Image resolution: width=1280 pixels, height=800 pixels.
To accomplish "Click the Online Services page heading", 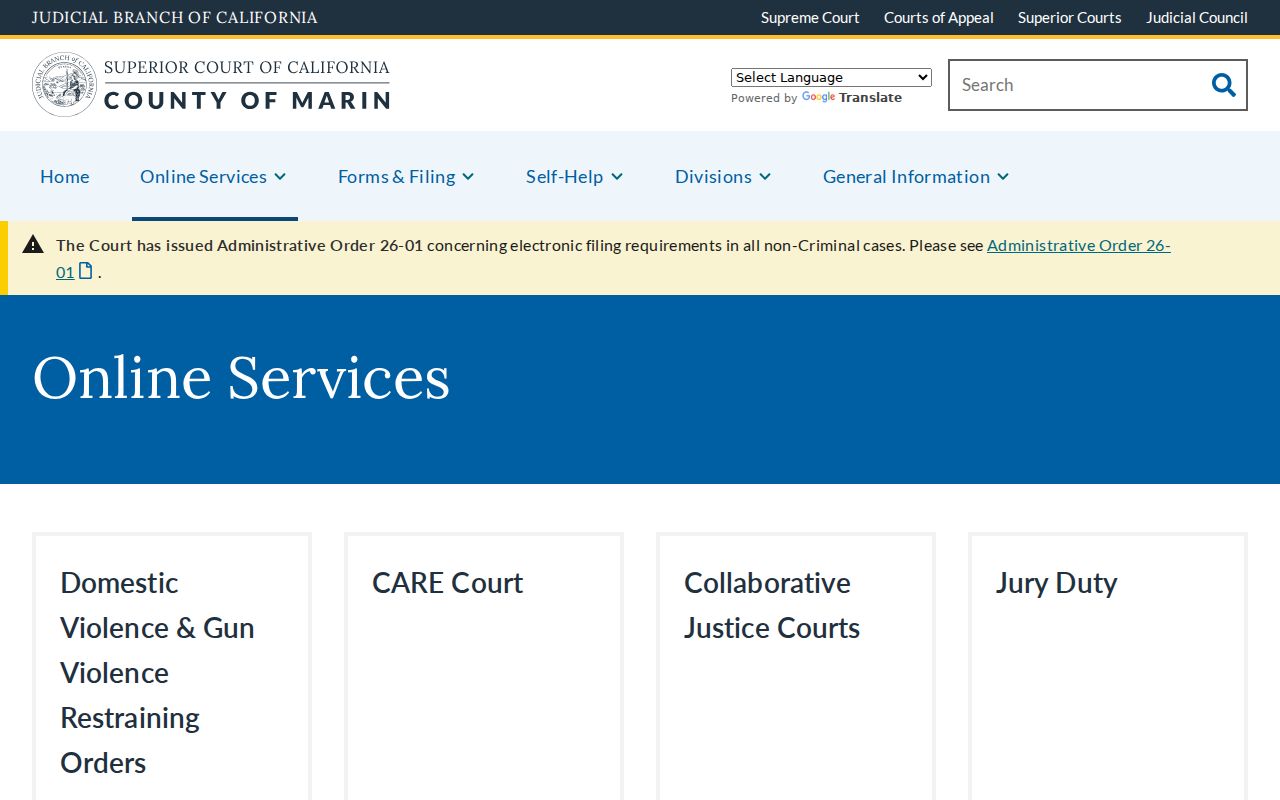I will 242,378.
